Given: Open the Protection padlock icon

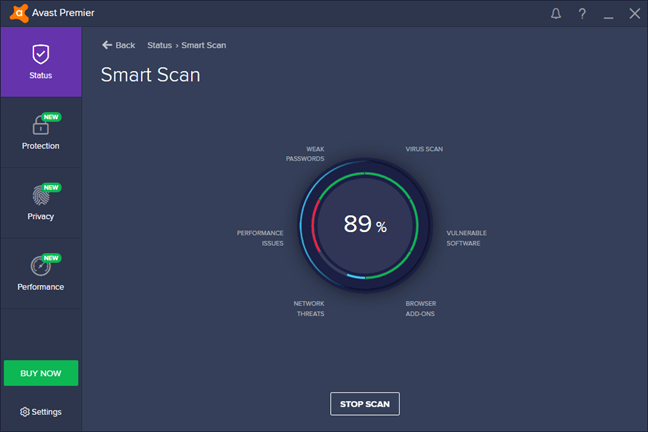Looking at the screenshot, I should coord(40,125).
